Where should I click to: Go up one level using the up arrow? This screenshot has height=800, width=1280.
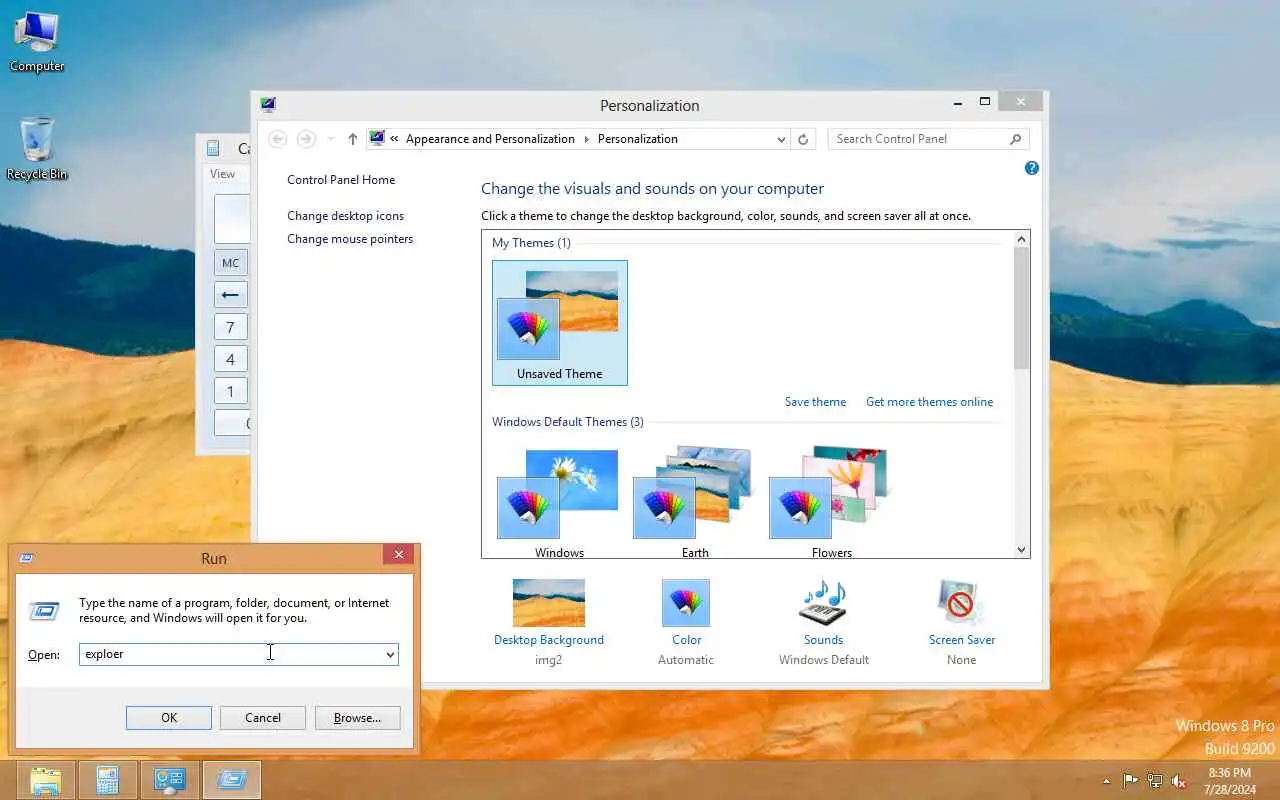point(352,139)
